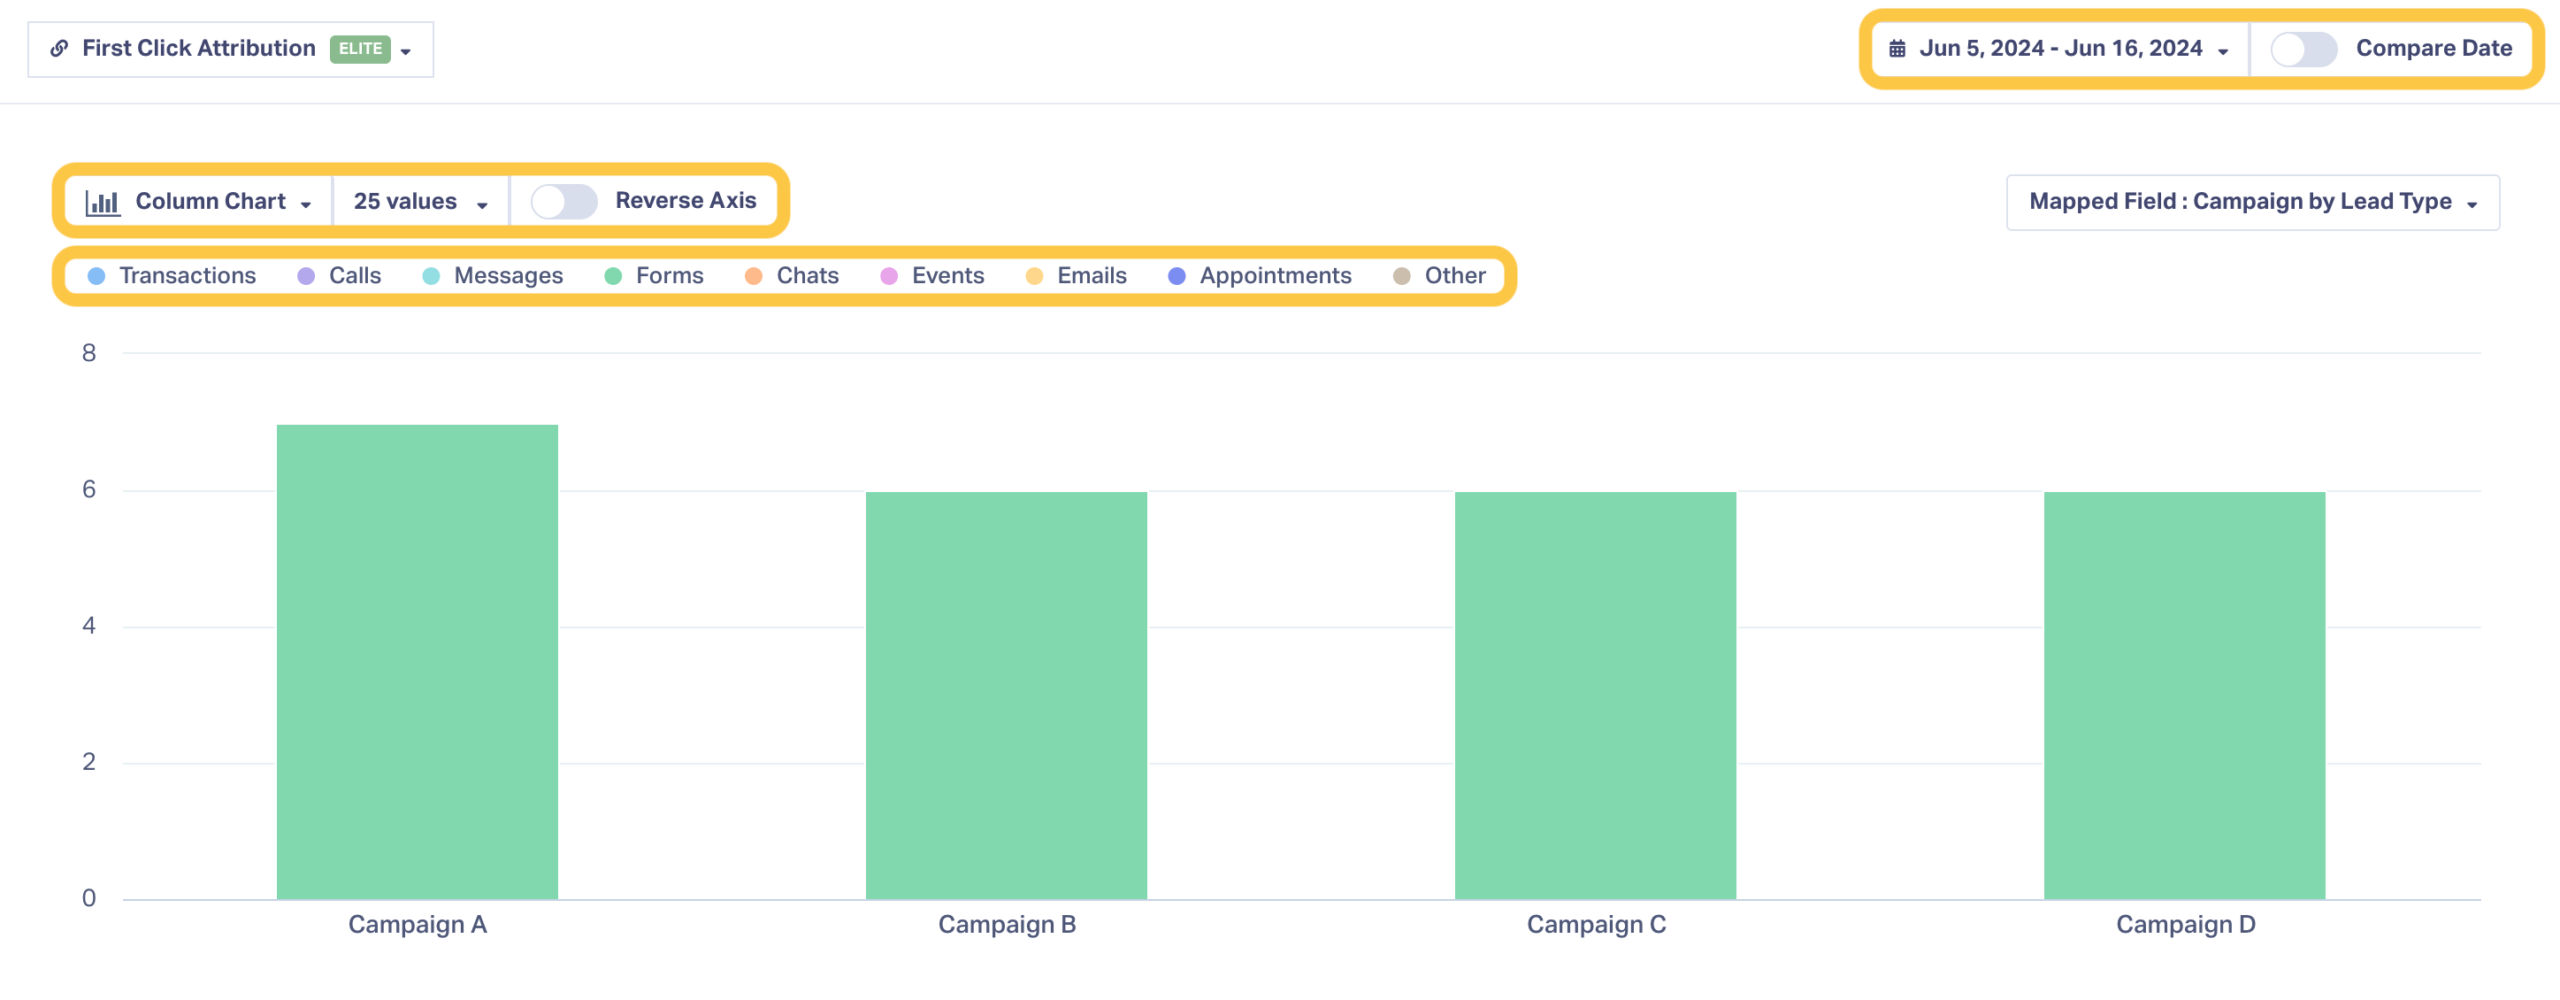
Task: Open the Jun 5 - Jun 16, 2024 date picker
Action: coord(2060,49)
